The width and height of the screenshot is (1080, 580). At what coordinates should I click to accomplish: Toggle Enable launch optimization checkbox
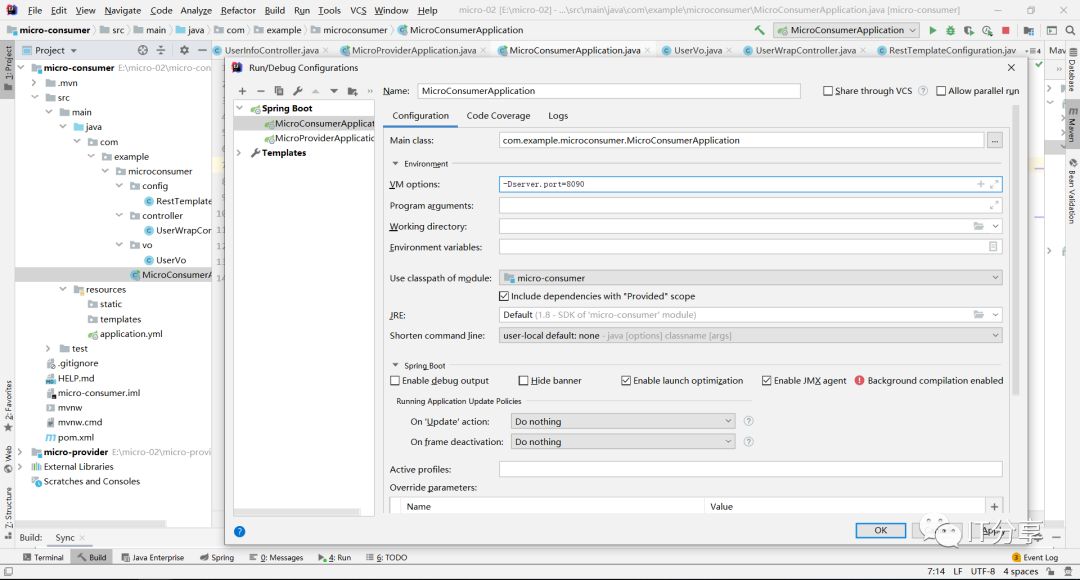[626, 380]
